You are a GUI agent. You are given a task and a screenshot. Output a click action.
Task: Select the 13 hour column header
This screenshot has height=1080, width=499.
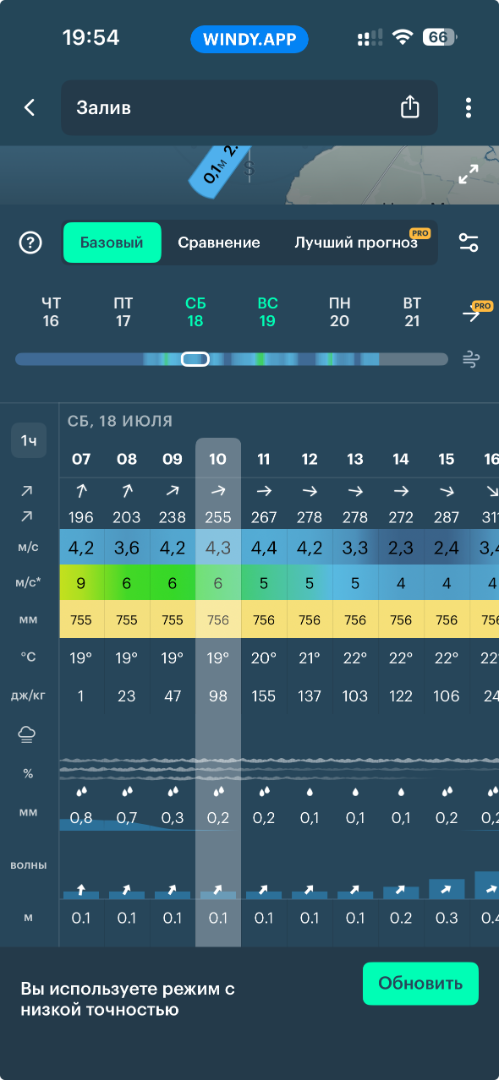coord(354,459)
